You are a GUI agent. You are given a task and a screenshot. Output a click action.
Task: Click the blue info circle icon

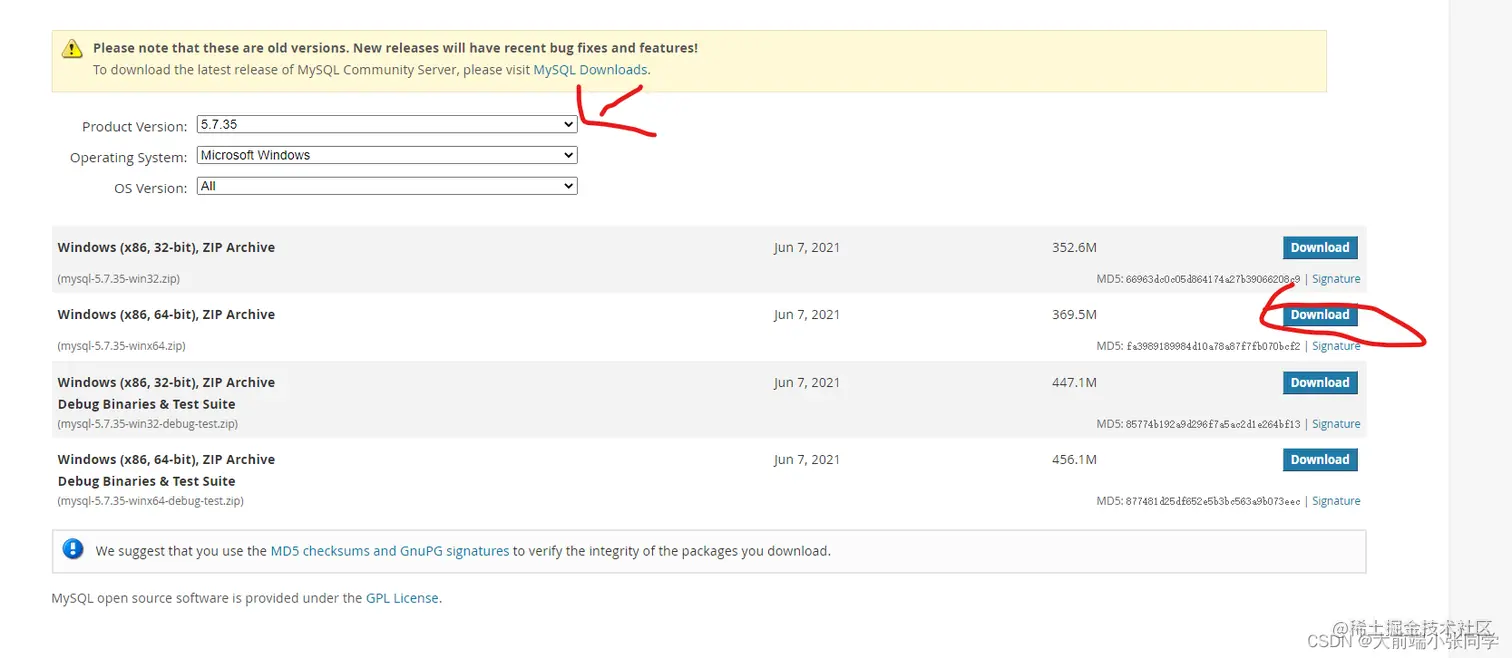[73, 549]
